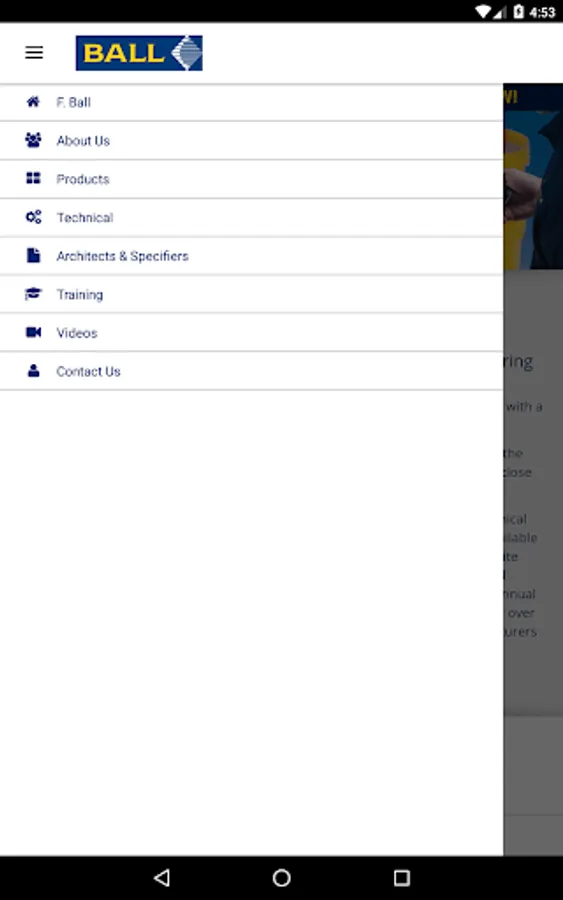Select Products from the drawer menu

coord(251,180)
